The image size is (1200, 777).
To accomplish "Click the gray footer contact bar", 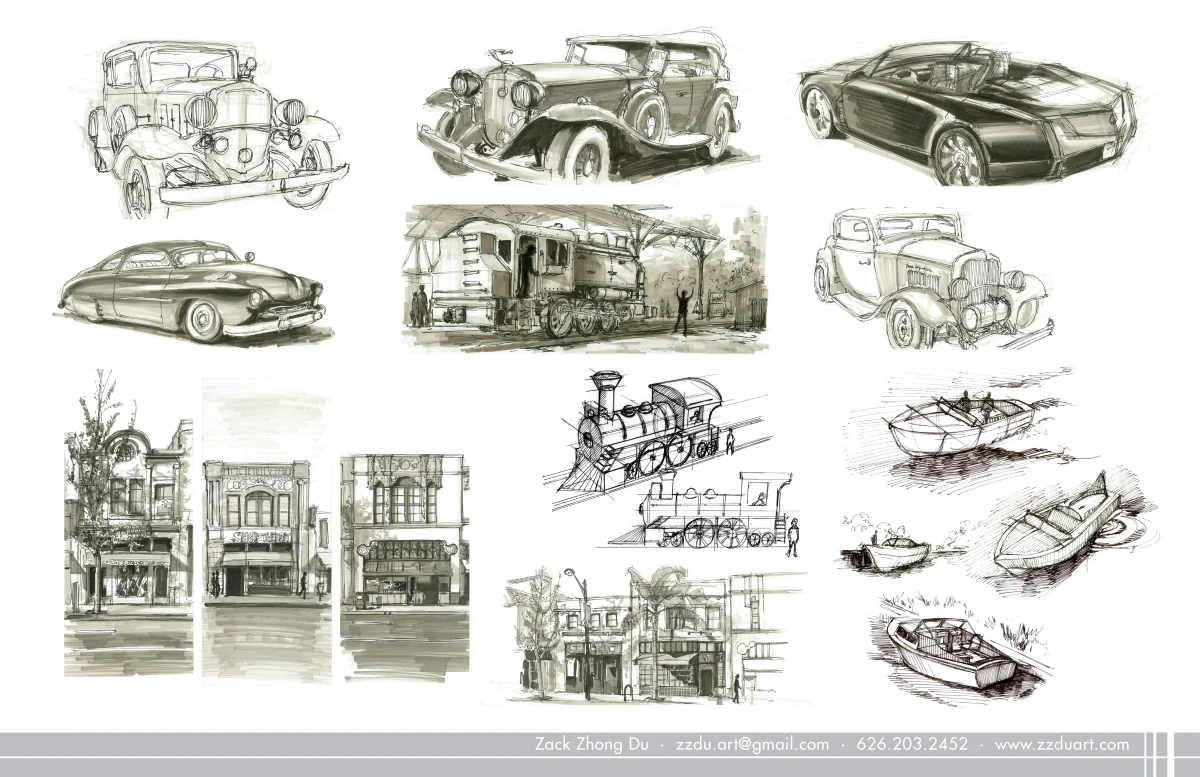I will (x=600, y=745).
